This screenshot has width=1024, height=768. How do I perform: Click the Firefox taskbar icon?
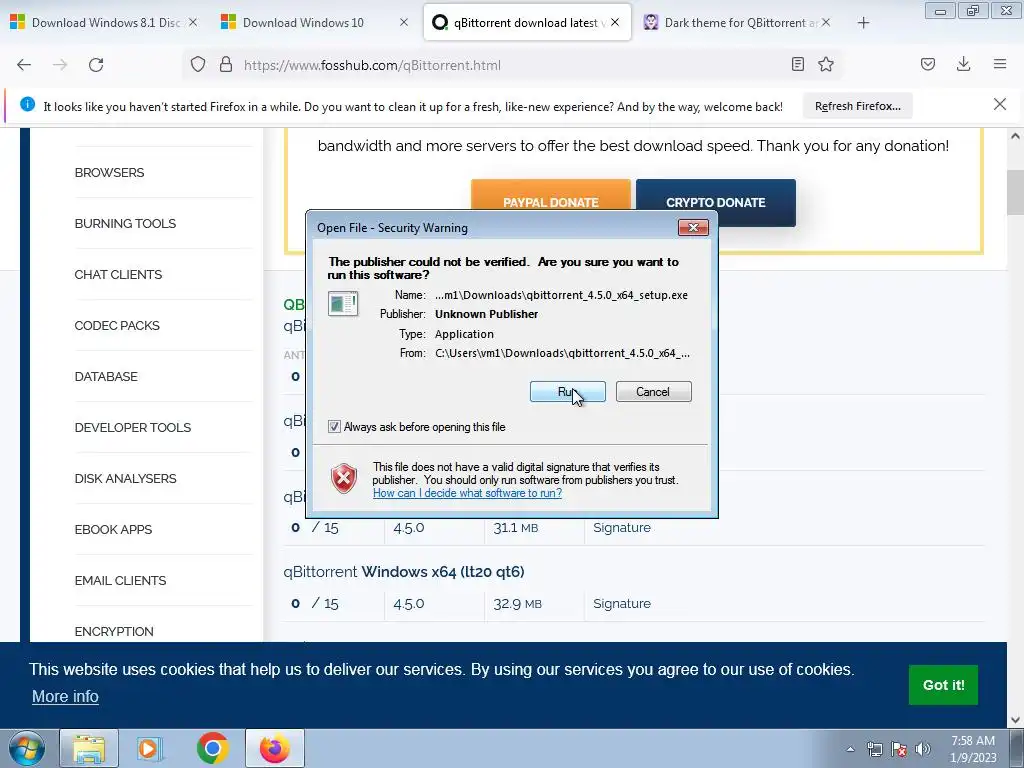[x=274, y=748]
